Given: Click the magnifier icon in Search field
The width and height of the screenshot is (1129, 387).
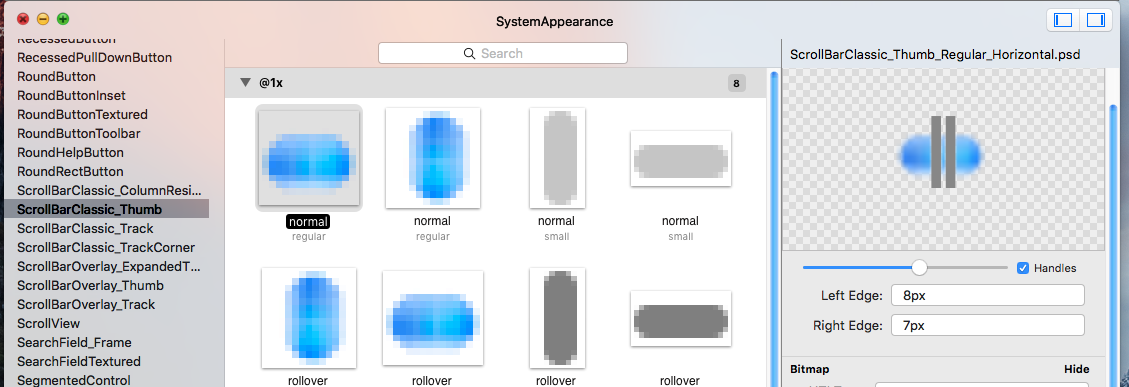Looking at the screenshot, I should pos(469,53).
